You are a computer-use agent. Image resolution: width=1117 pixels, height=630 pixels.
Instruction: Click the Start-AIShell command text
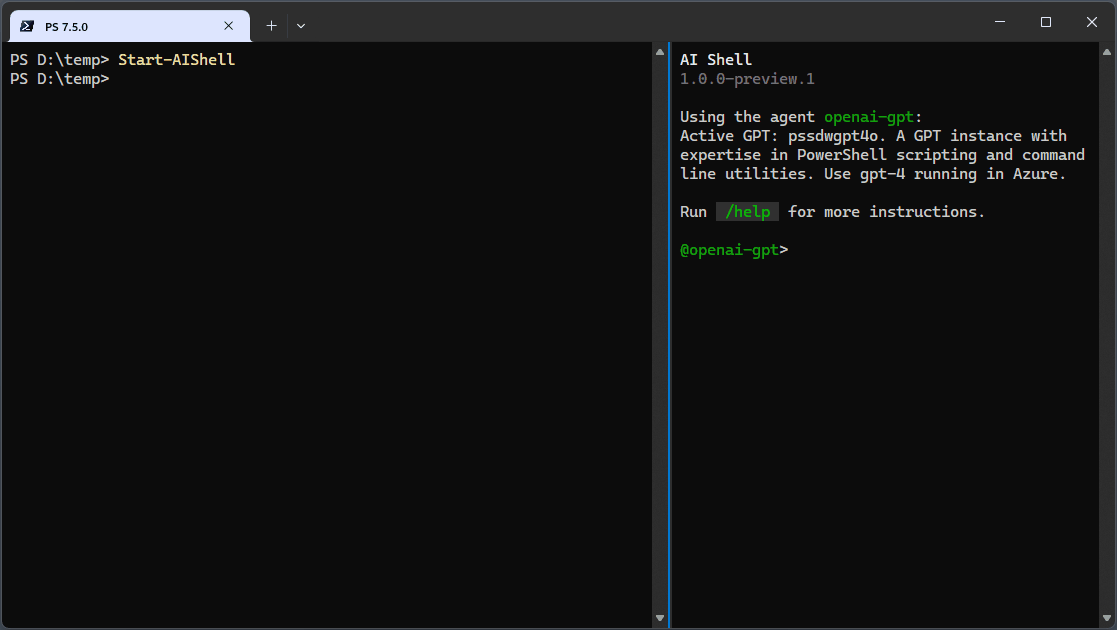point(176,59)
